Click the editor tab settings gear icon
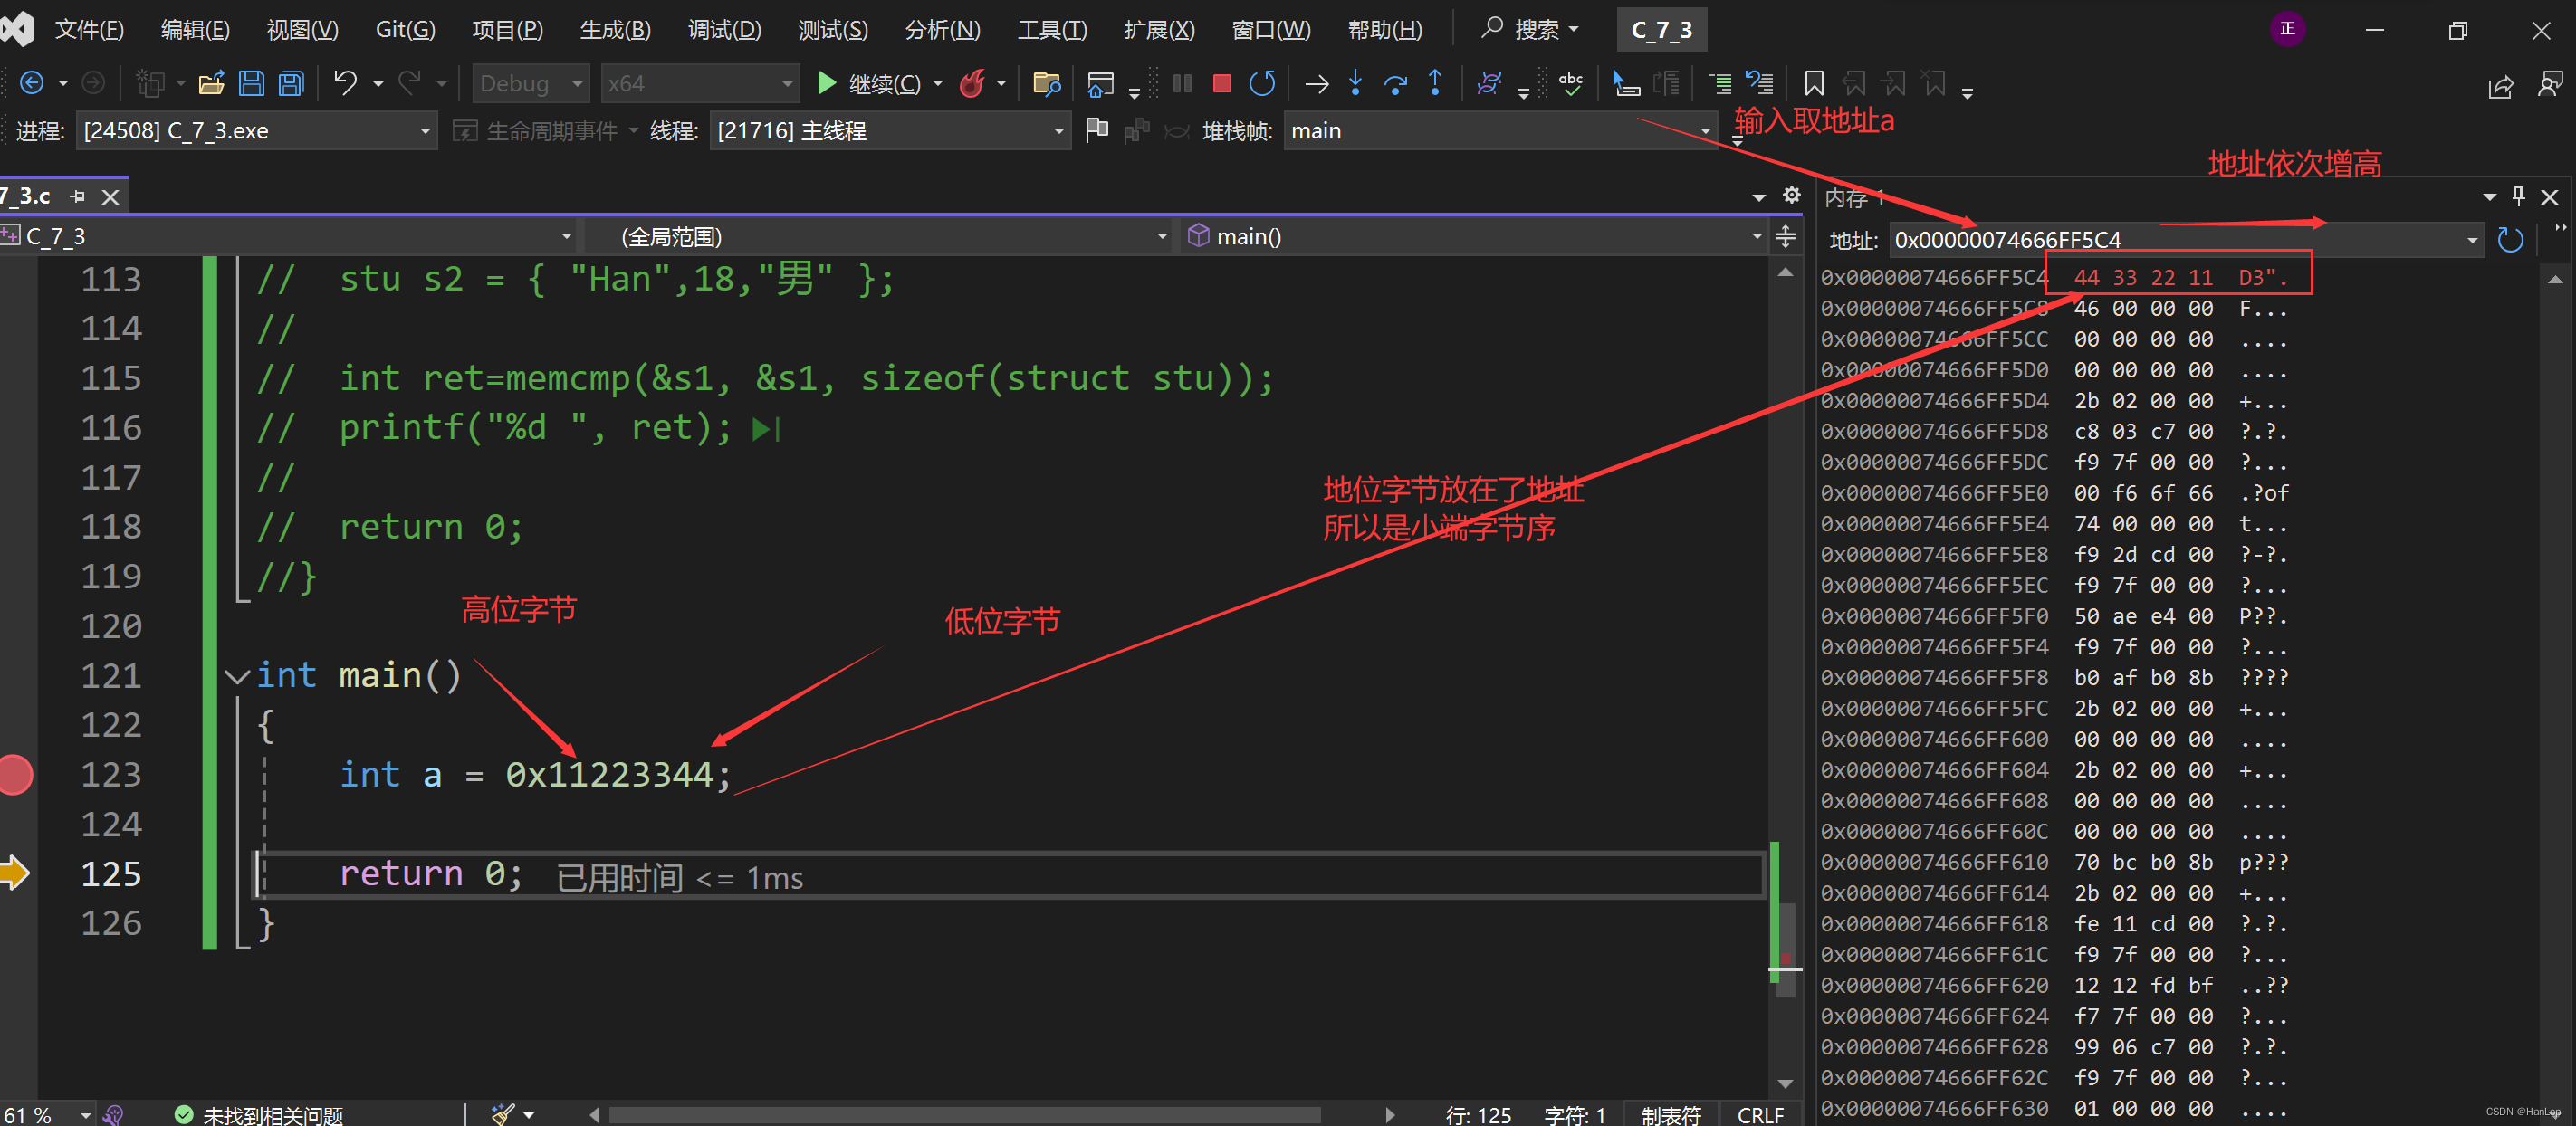2576x1126 pixels. pyautogui.click(x=1792, y=195)
